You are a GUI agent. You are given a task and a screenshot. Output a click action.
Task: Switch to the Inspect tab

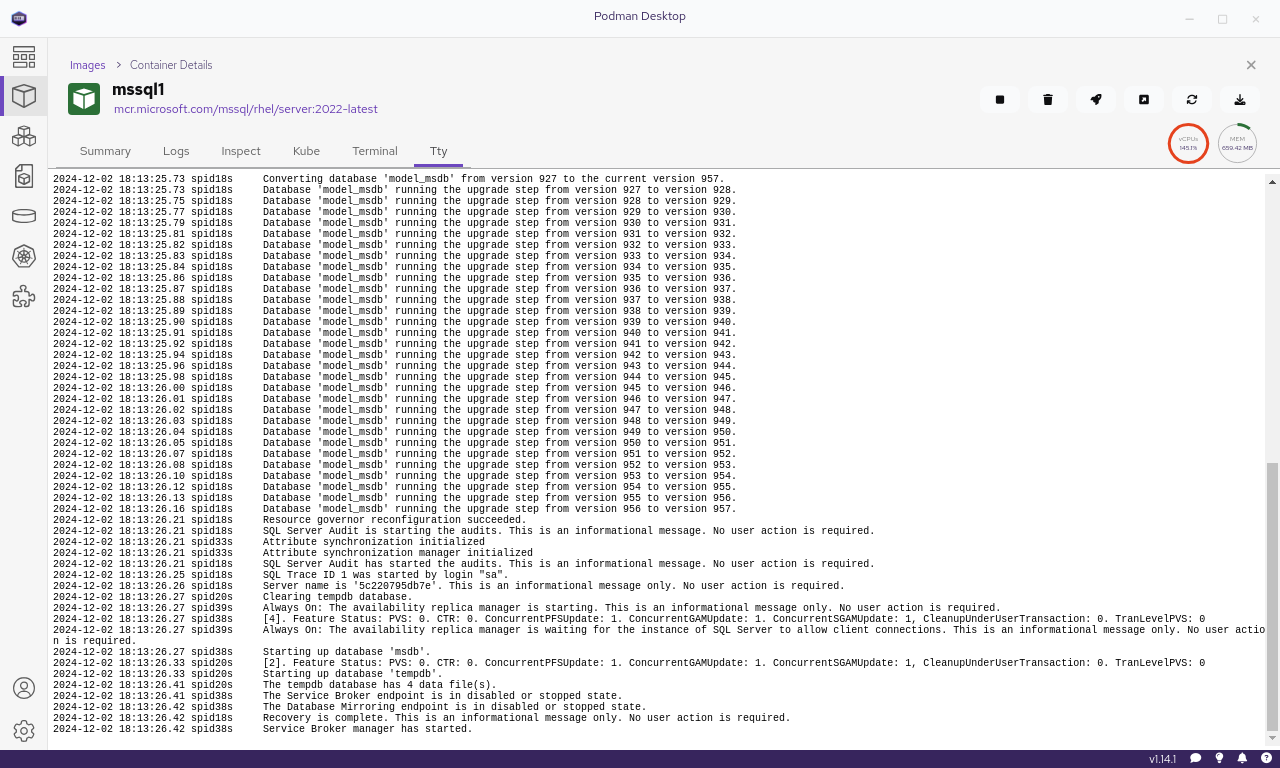tap(241, 151)
